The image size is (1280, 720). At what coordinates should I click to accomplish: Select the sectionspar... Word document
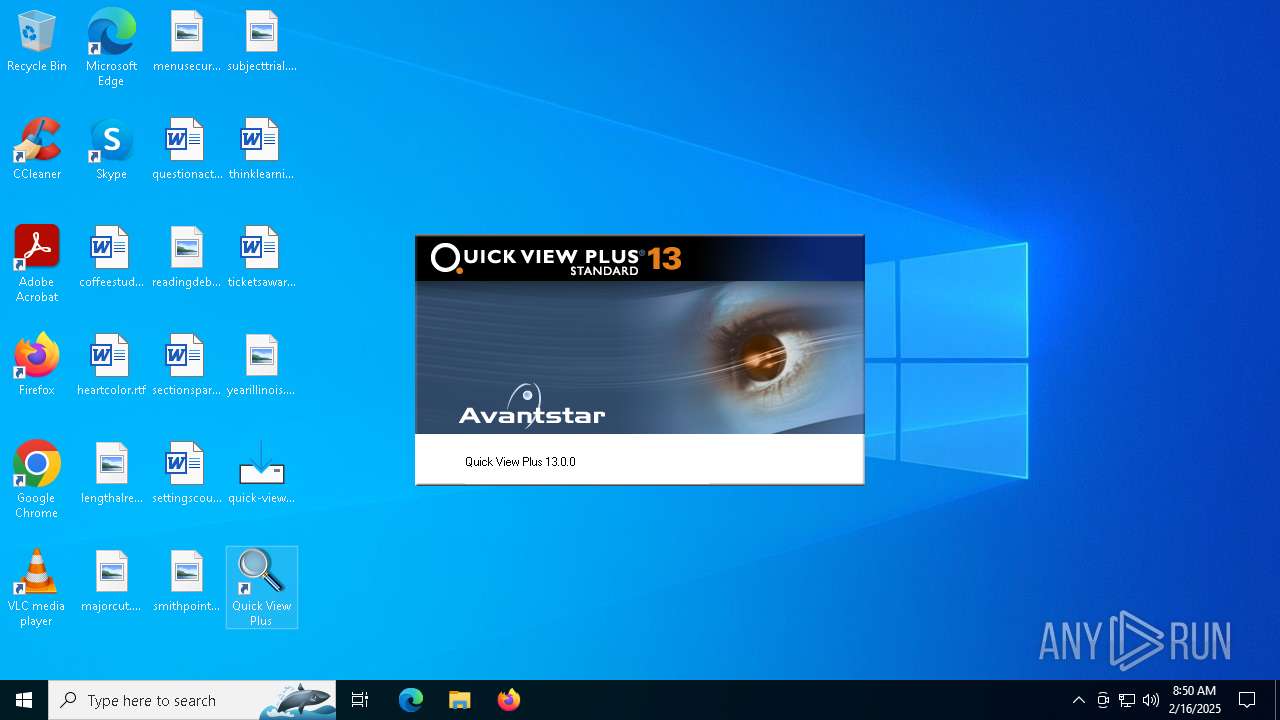[x=186, y=366]
